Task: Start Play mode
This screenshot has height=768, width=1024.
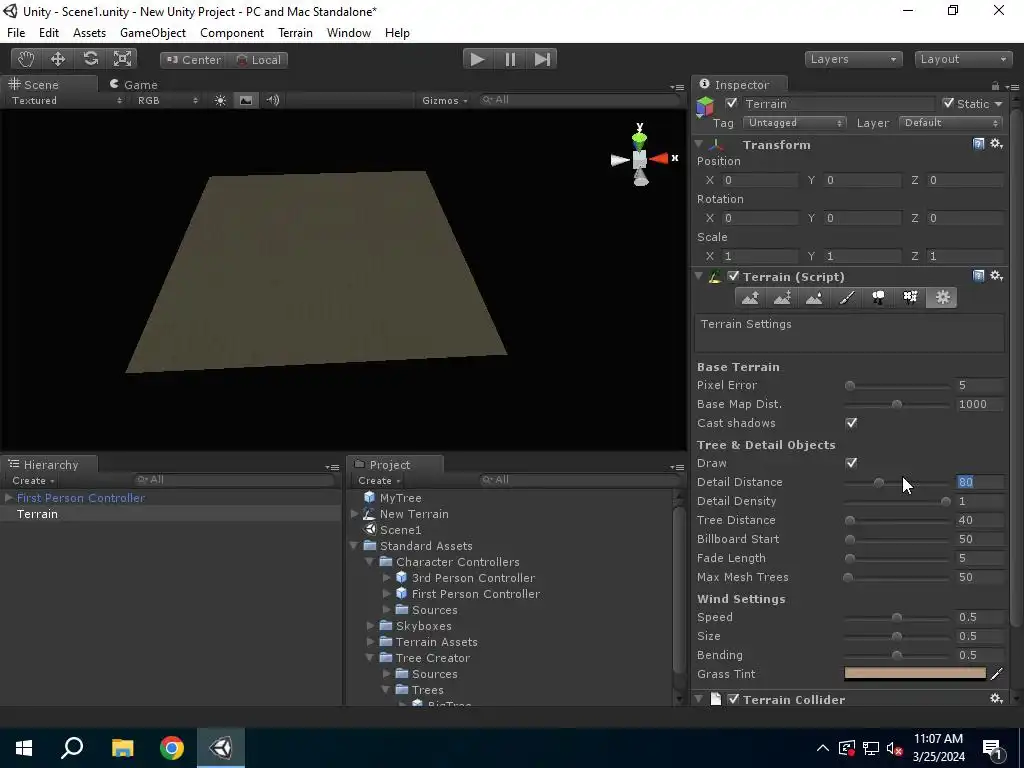Action: (x=477, y=59)
